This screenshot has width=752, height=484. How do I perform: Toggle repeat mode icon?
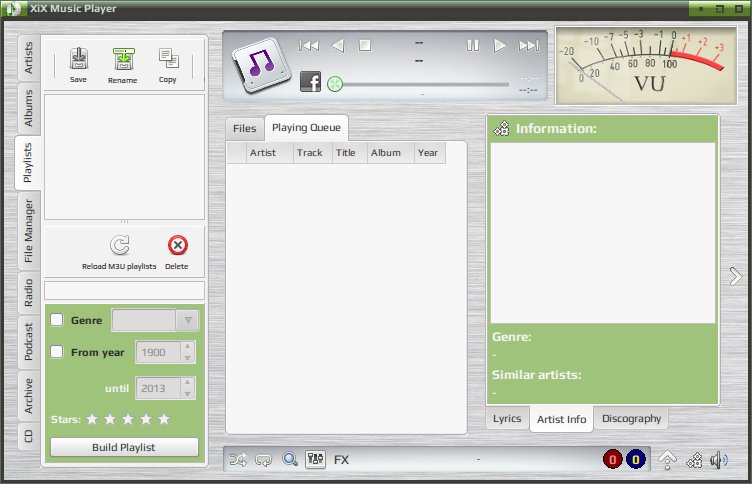tap(263, 460)
